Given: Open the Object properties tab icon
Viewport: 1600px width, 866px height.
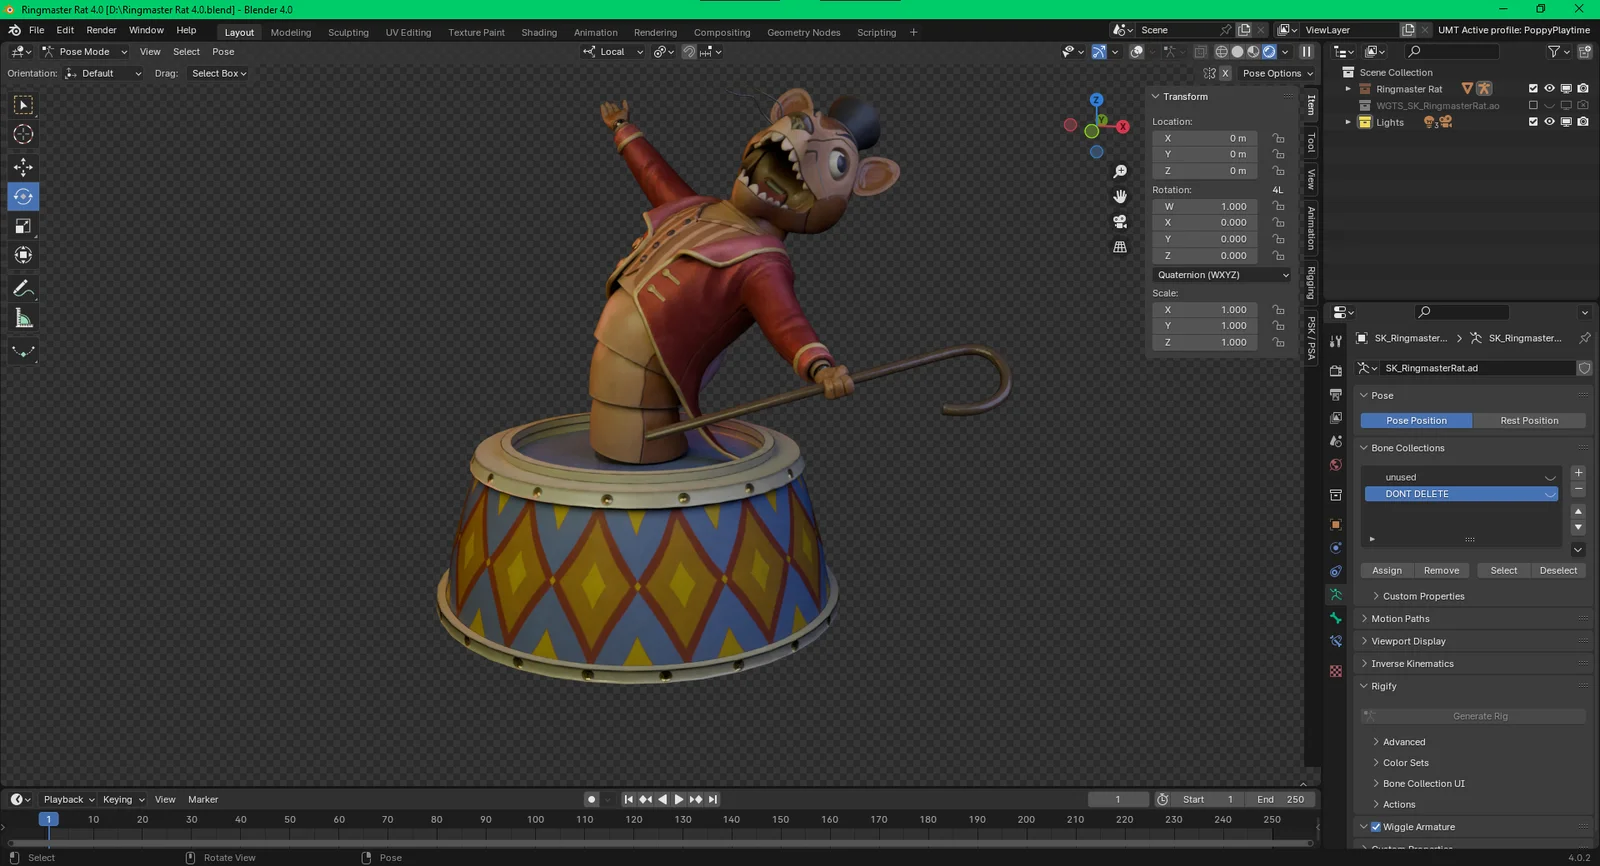Looking at the screenshot, I should 1335,524.
